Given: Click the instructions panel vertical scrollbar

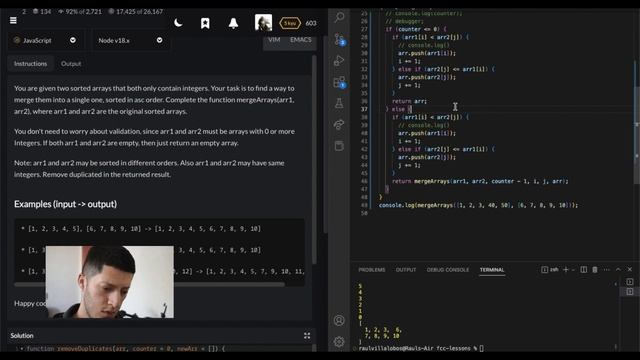Looking at the screenshot, I should (314, 159).
